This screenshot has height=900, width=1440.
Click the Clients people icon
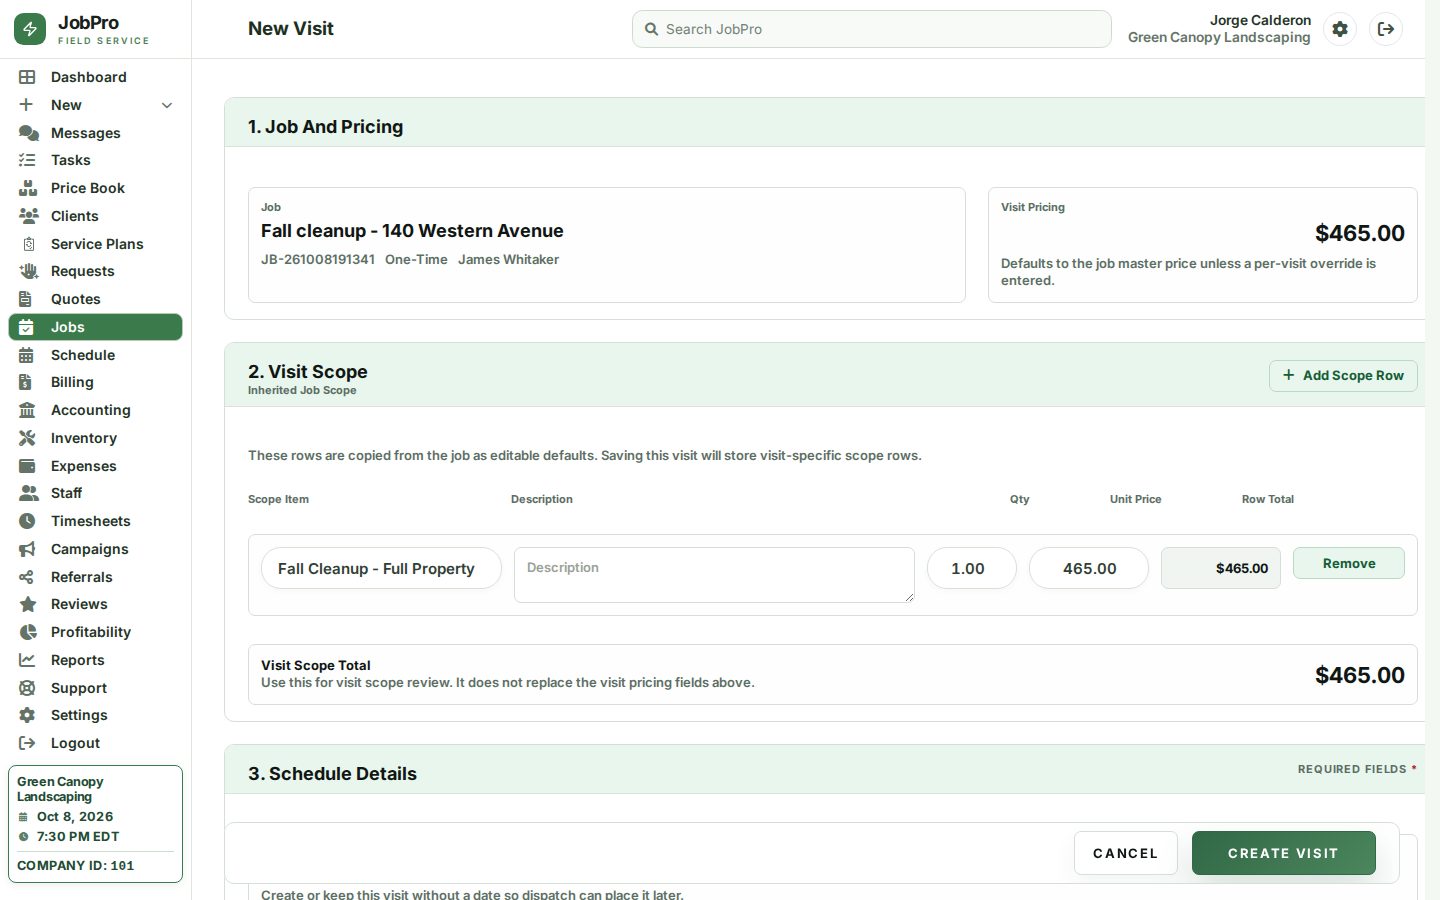click(28, 216)
